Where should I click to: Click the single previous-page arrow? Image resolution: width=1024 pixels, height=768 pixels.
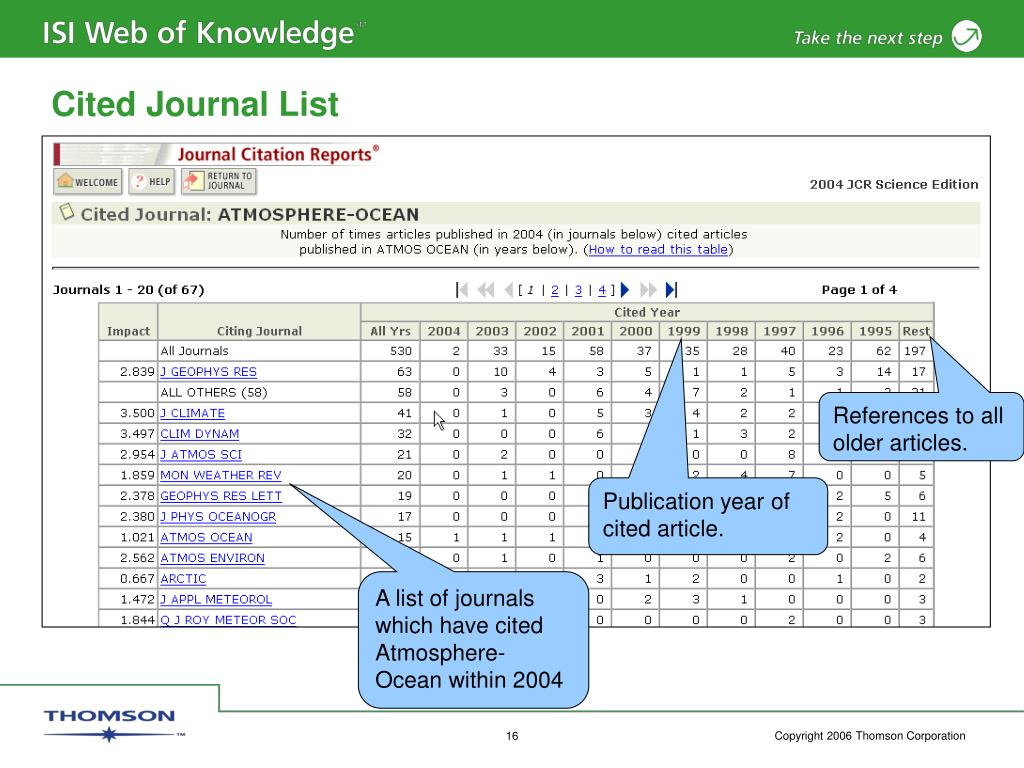pyautogui.click(x=509, y=289)
